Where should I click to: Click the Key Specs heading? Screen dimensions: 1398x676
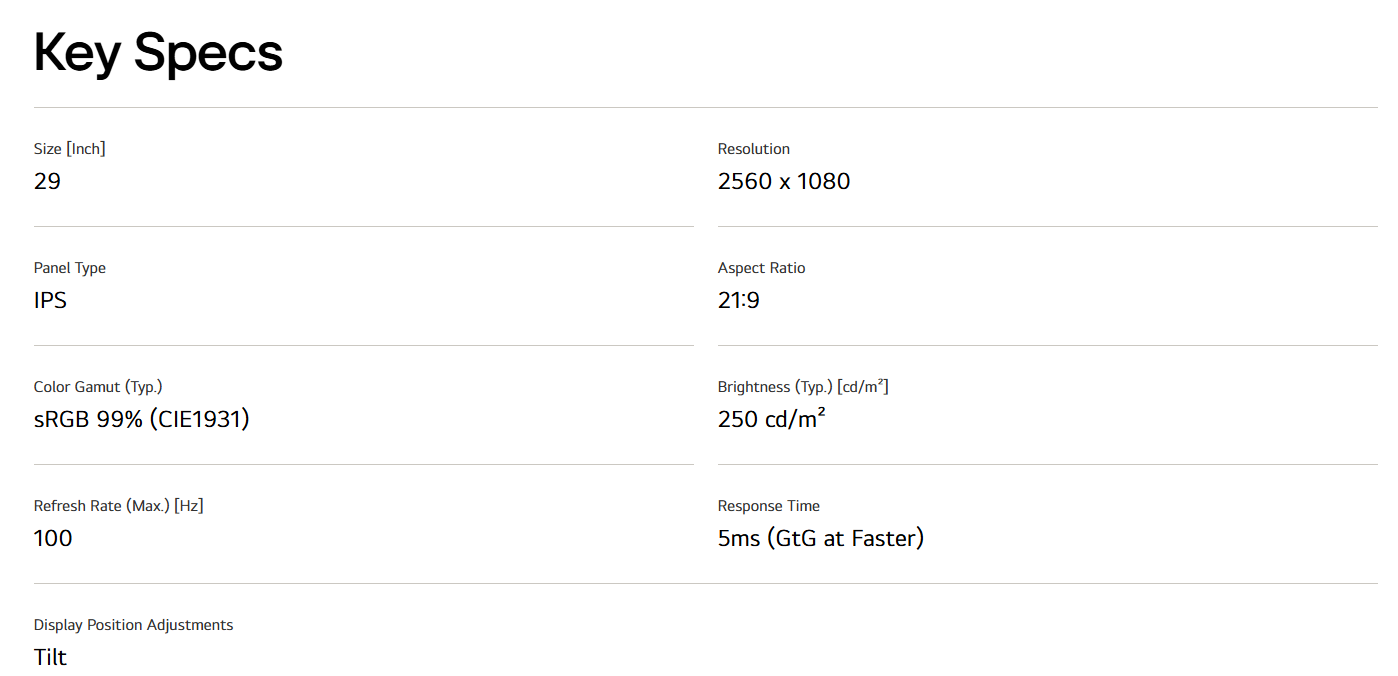click(x=158, y=53)
